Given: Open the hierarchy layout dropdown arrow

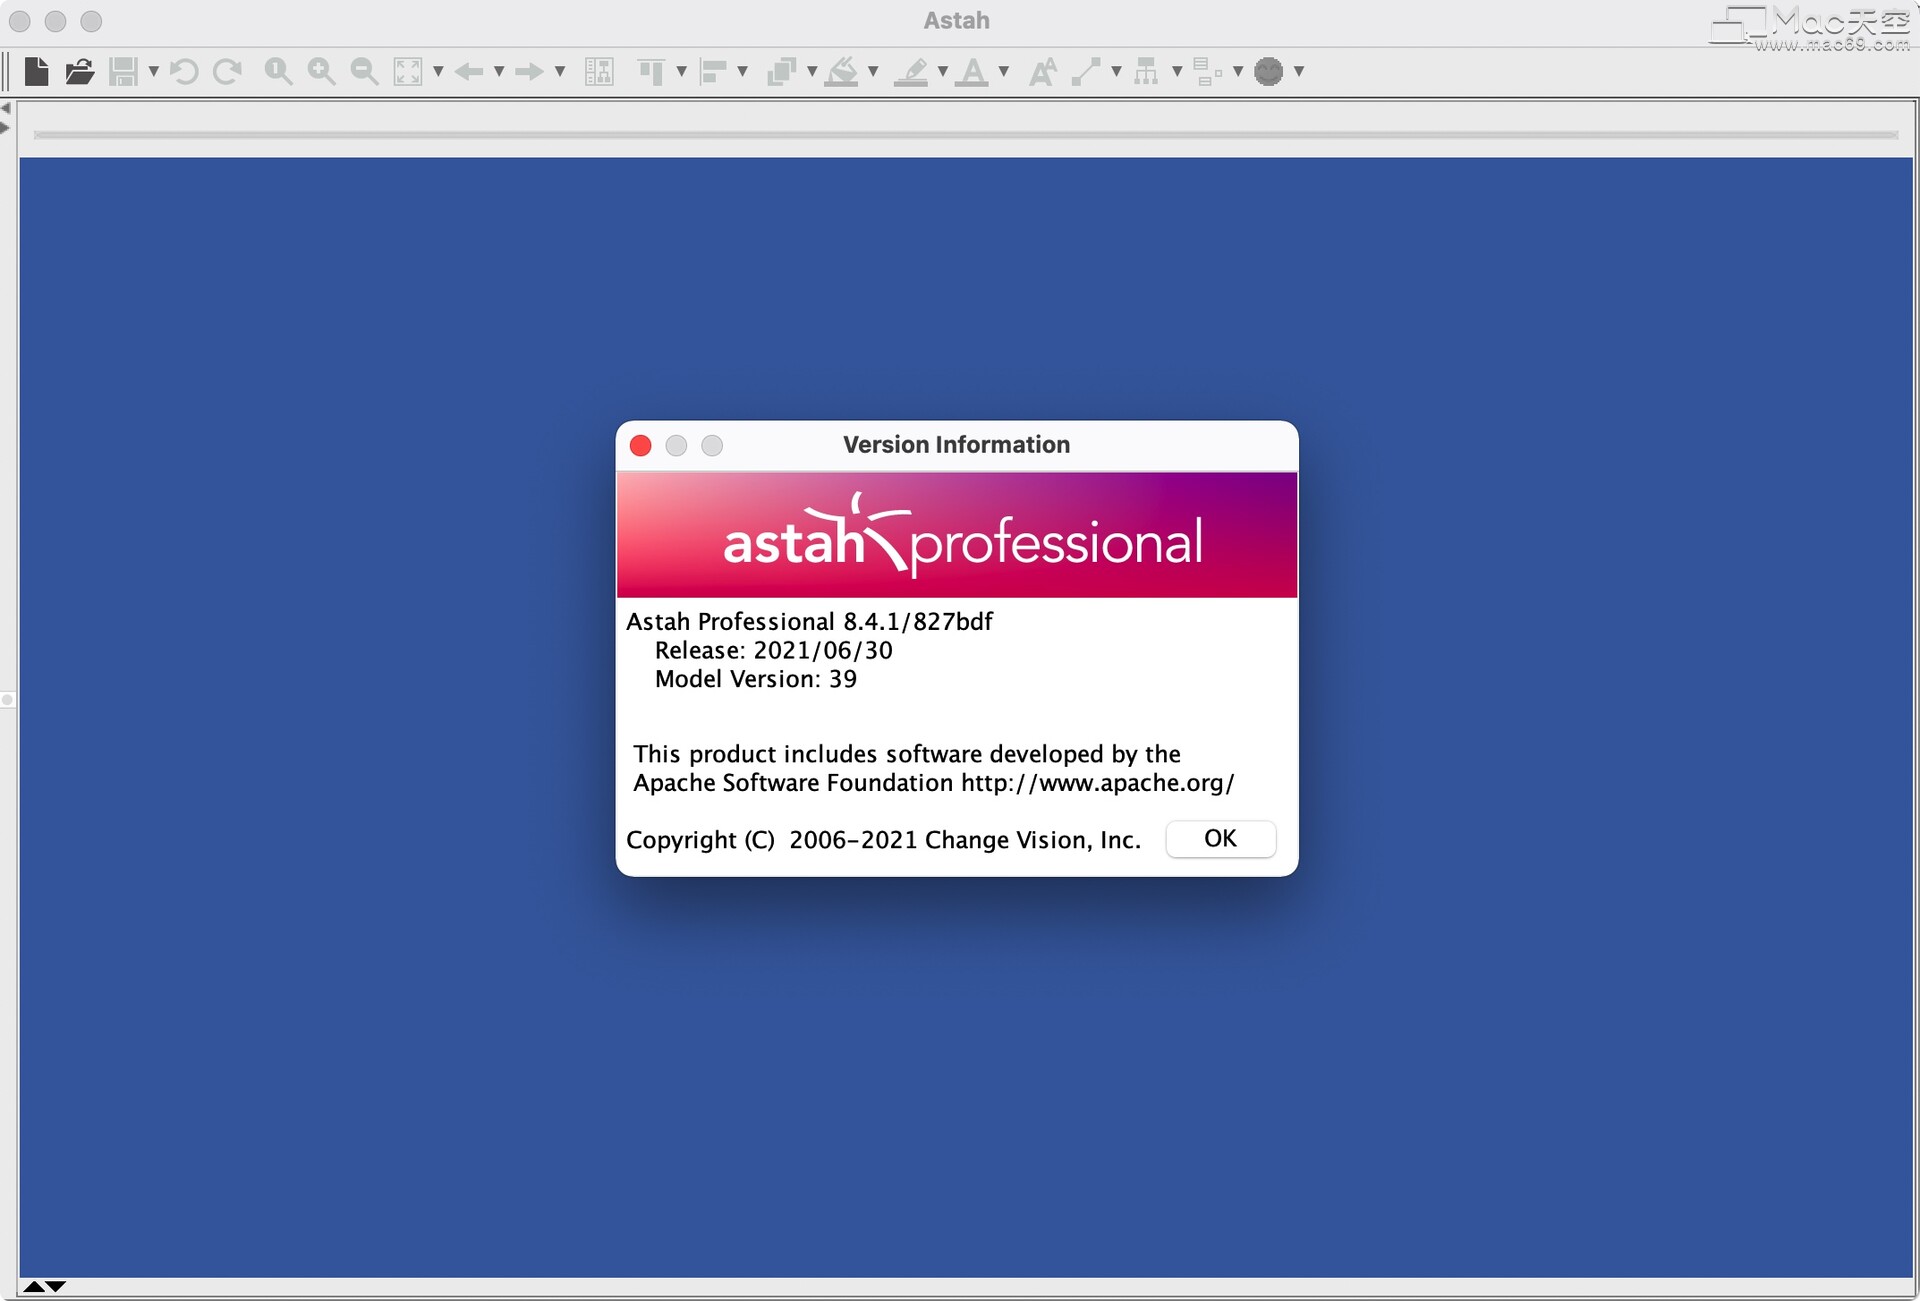Looking at the screenshot, I should coord(1177,71).
